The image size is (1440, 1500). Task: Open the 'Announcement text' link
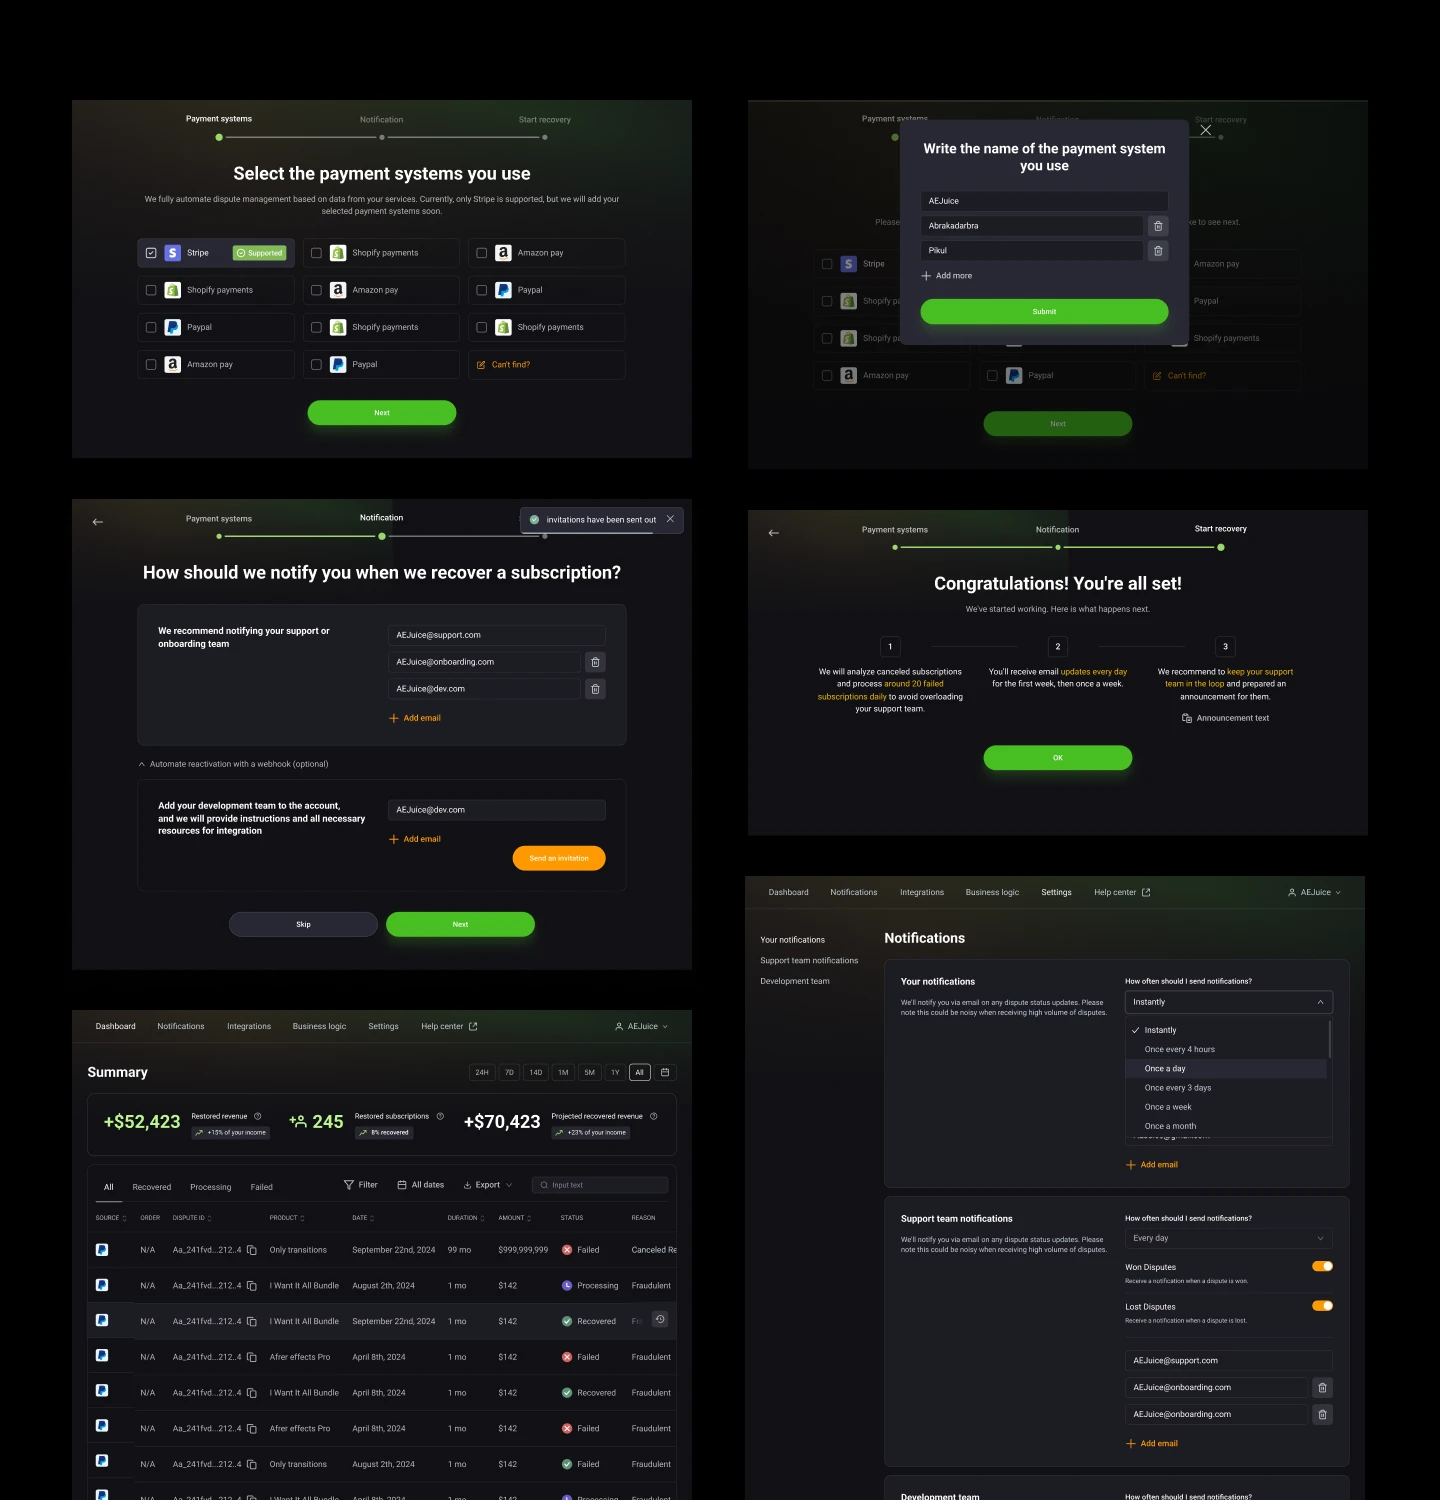tap(1225, 718)
